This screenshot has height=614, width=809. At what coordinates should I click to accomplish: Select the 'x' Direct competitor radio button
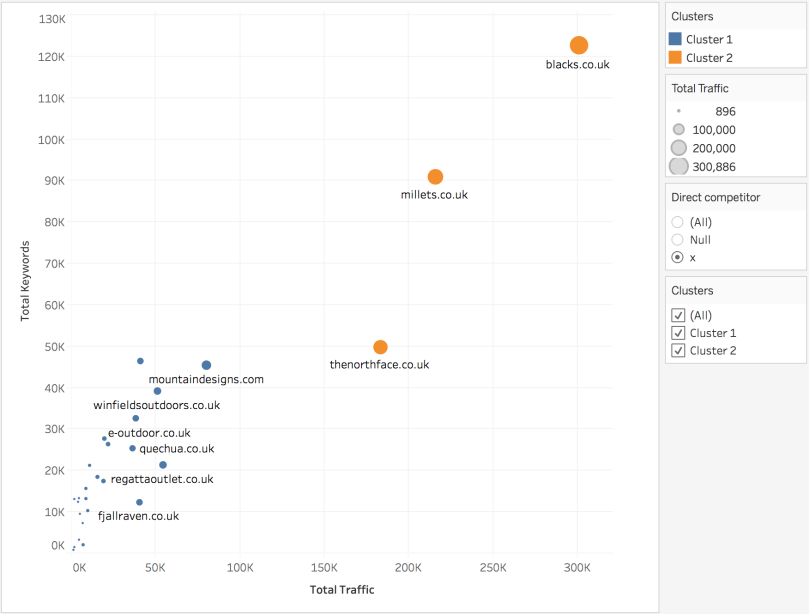[x=677, y=257]
